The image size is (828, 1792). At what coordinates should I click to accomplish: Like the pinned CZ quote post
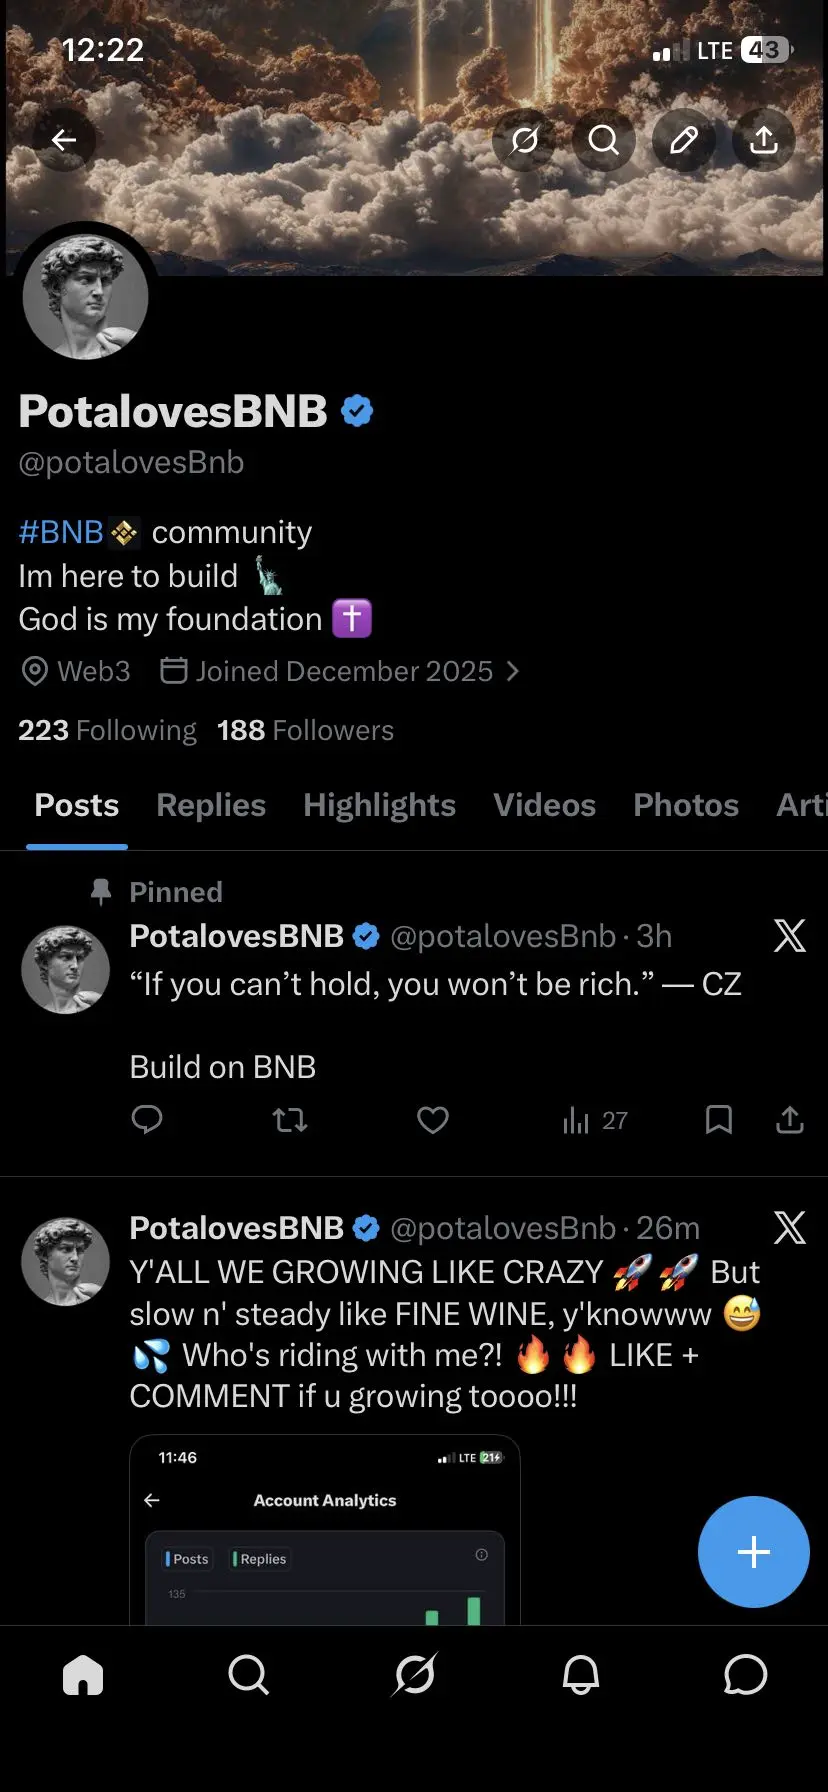click(432, 1120)
